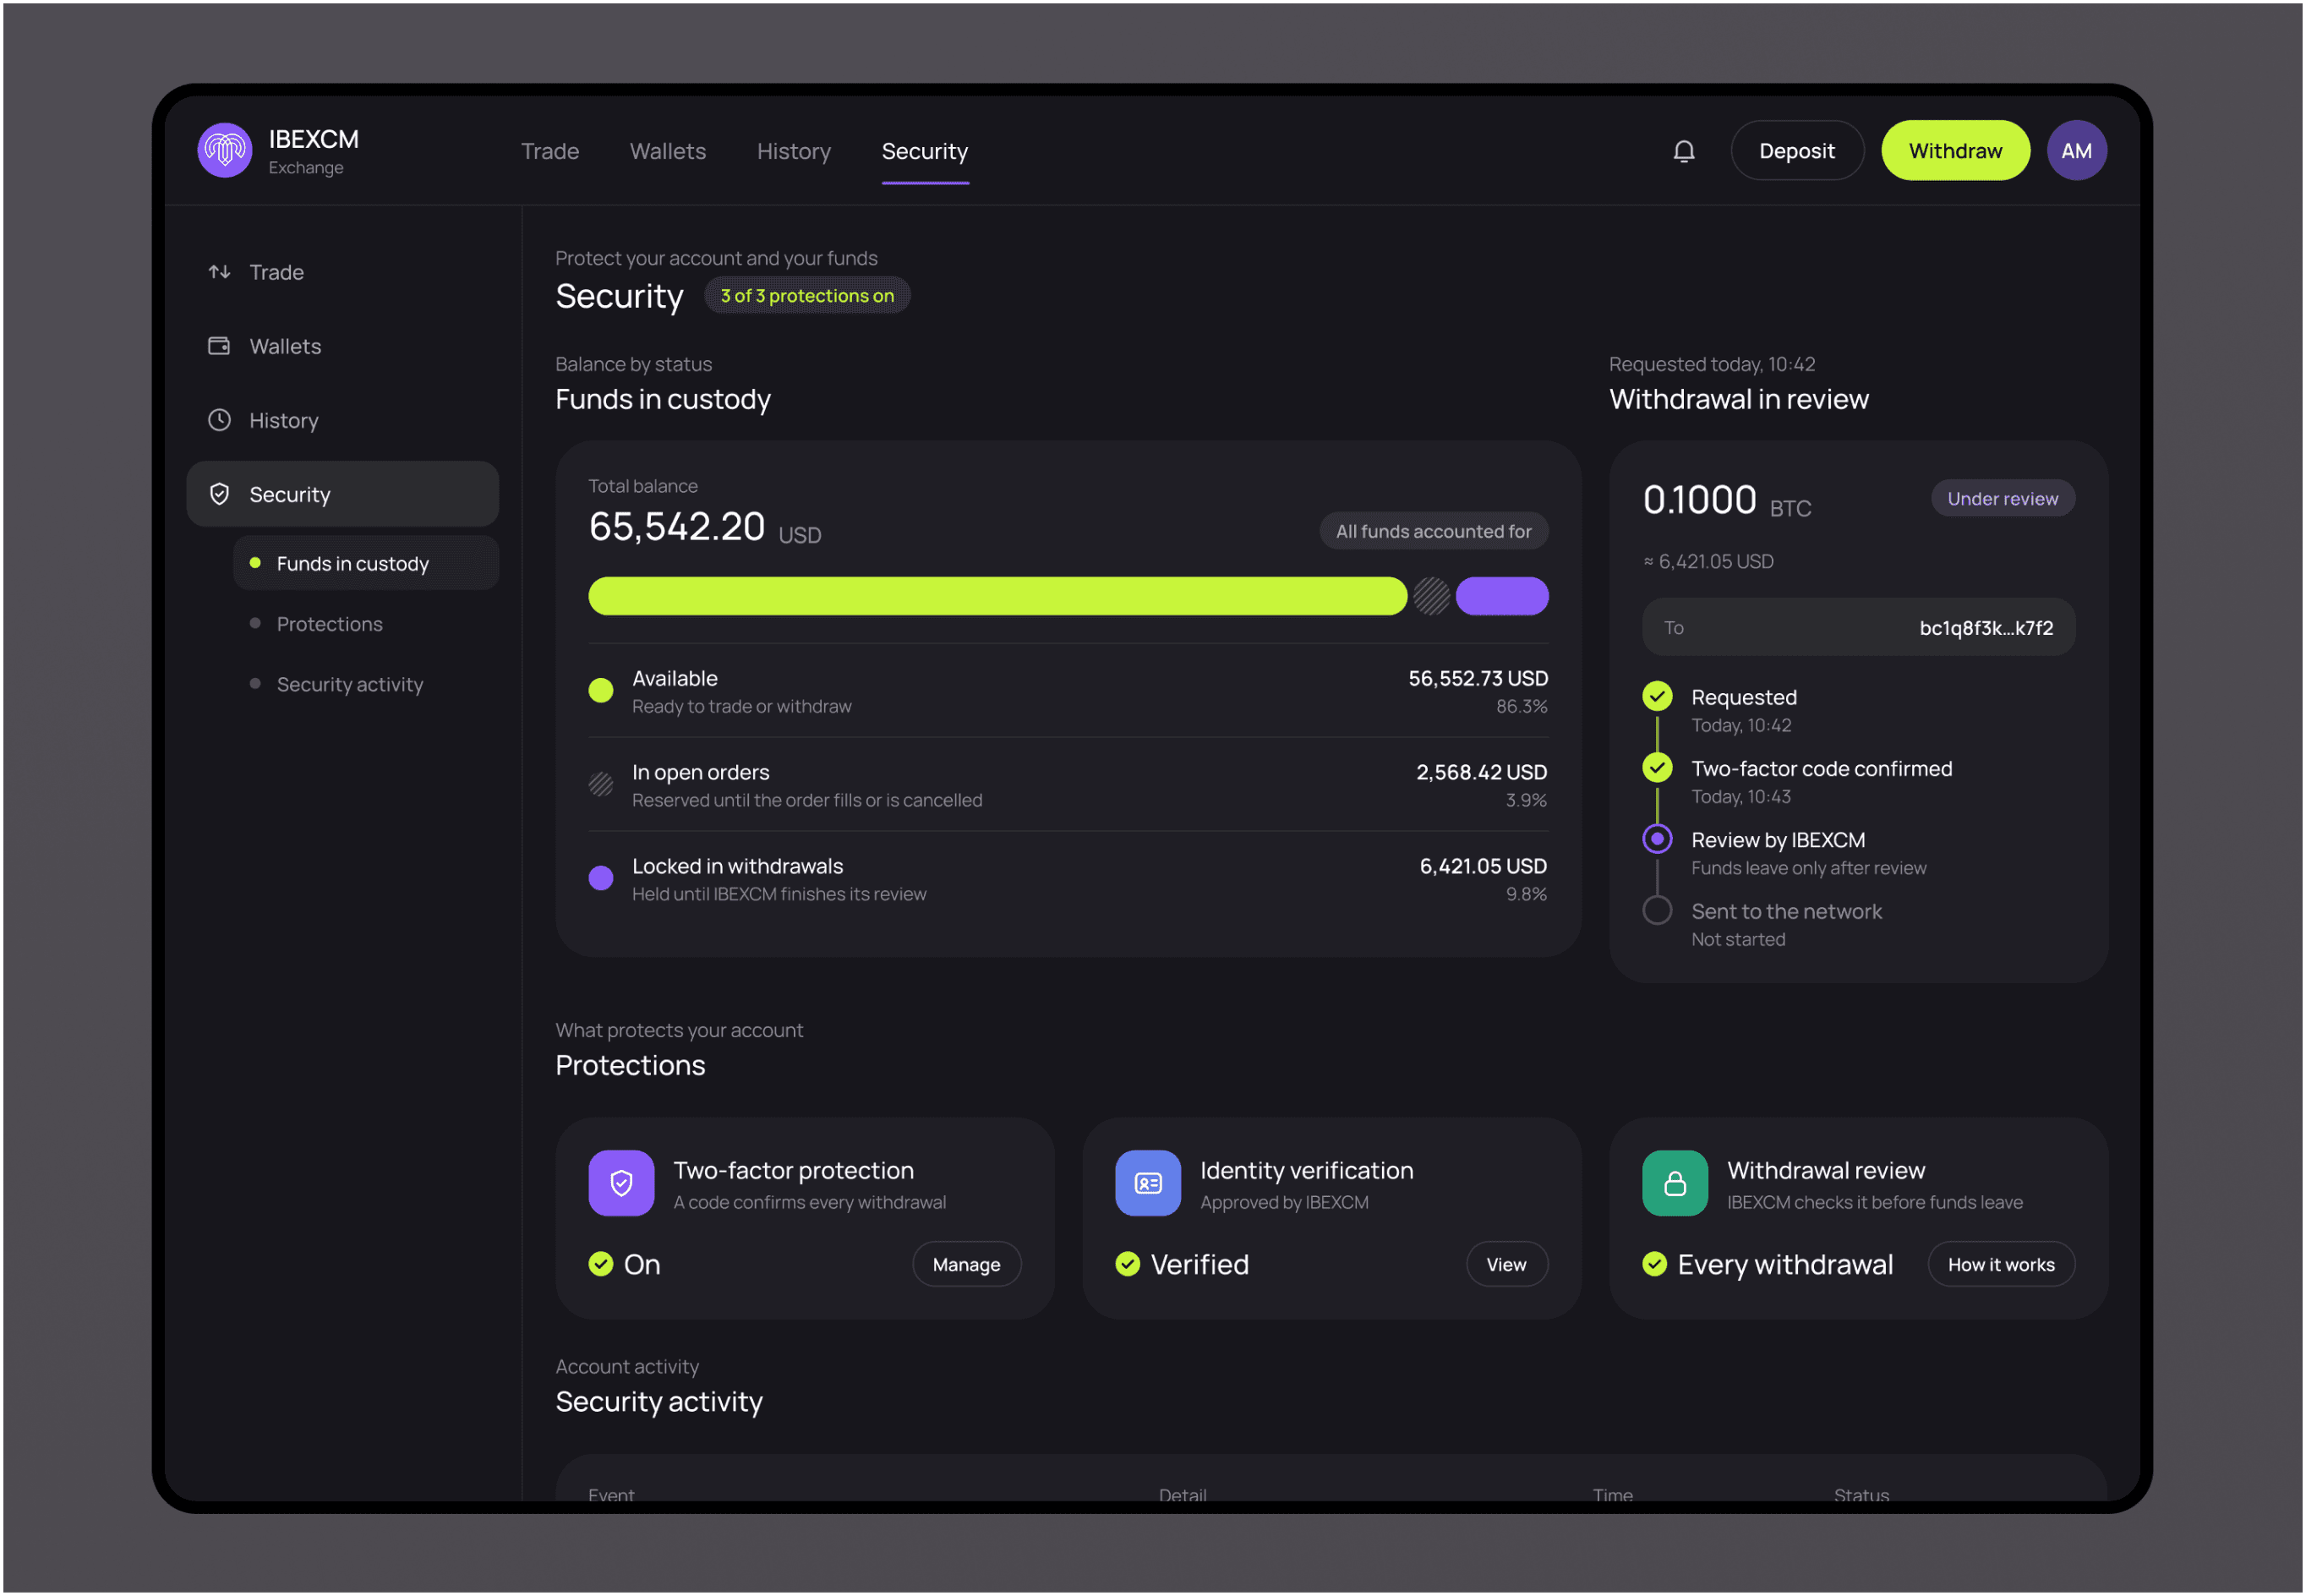Select the Security tab in top navigation
The height and width of the screenshot is (1596, 2306).
click(x=925, y=151)
